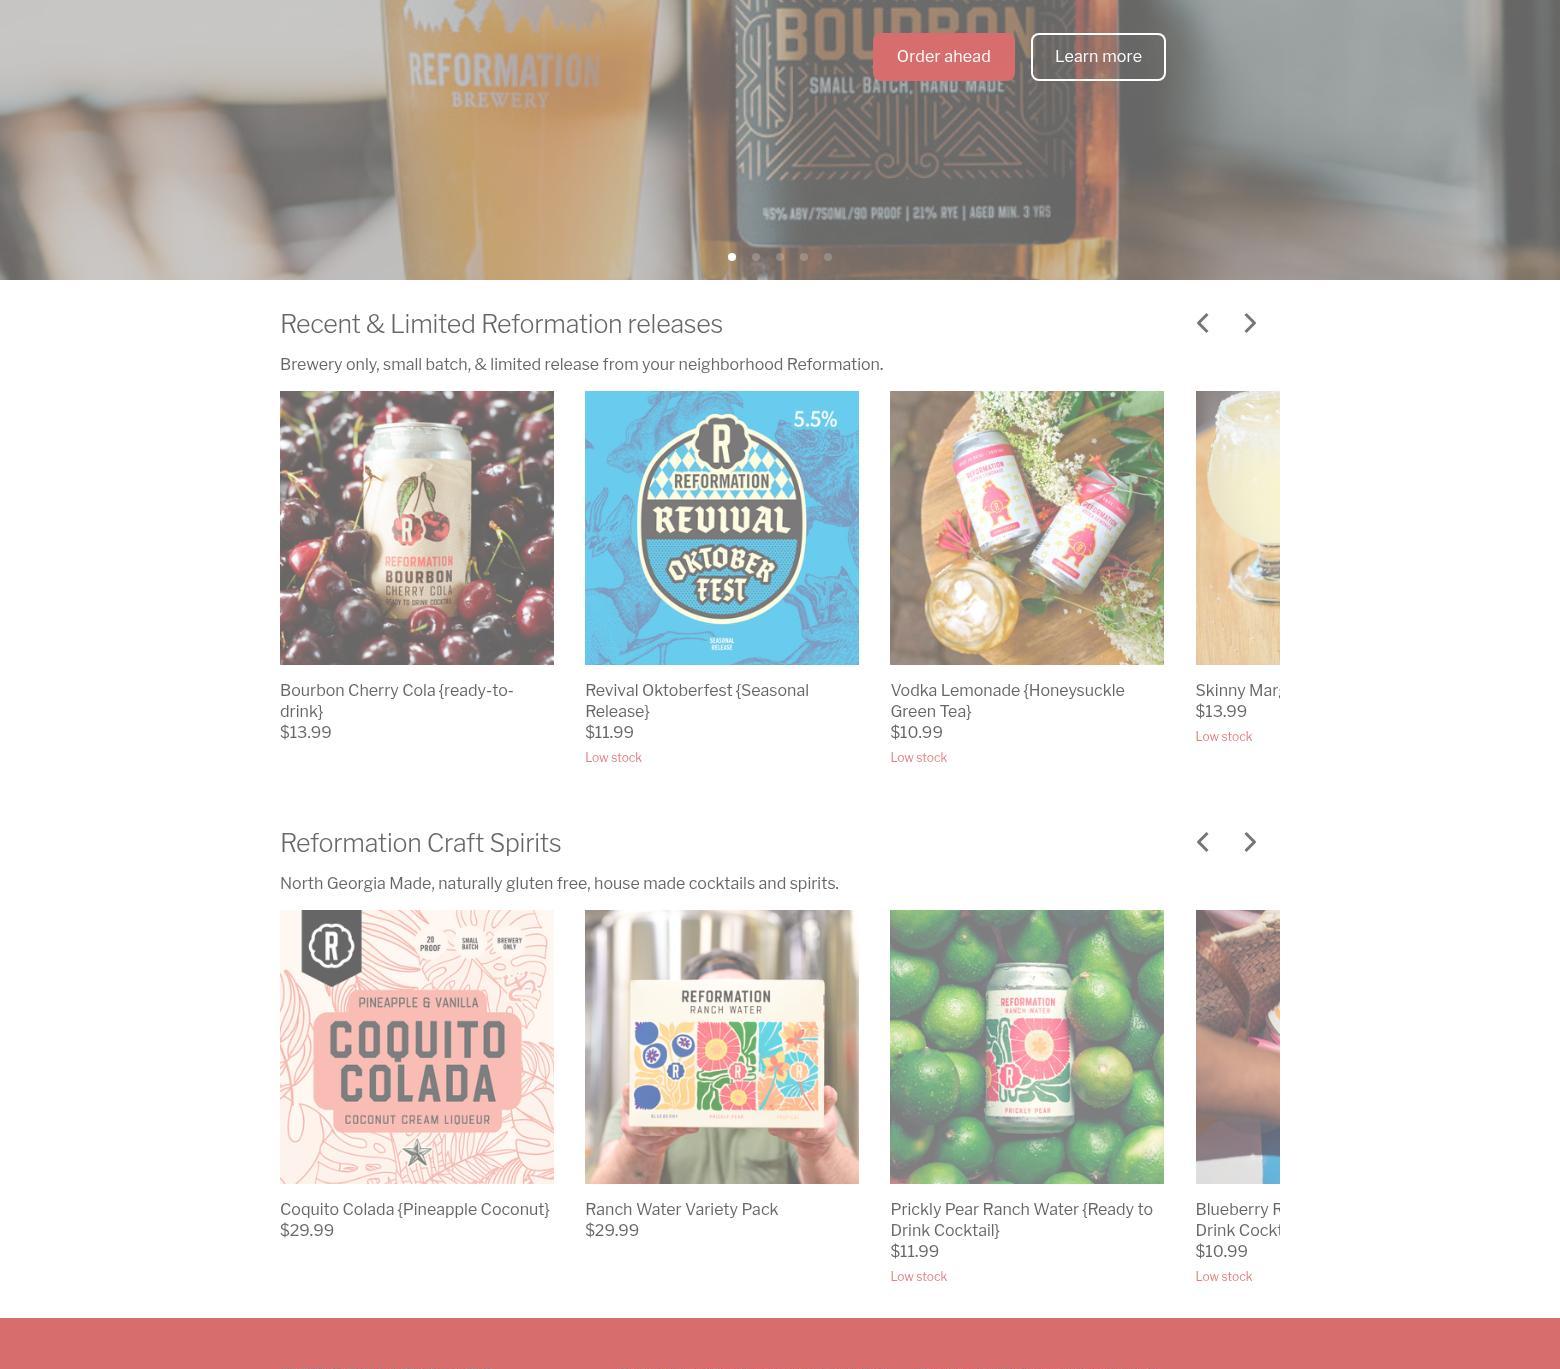
Task: Select the fifth hero carousel dot
Action: click(x=828, y=257)
